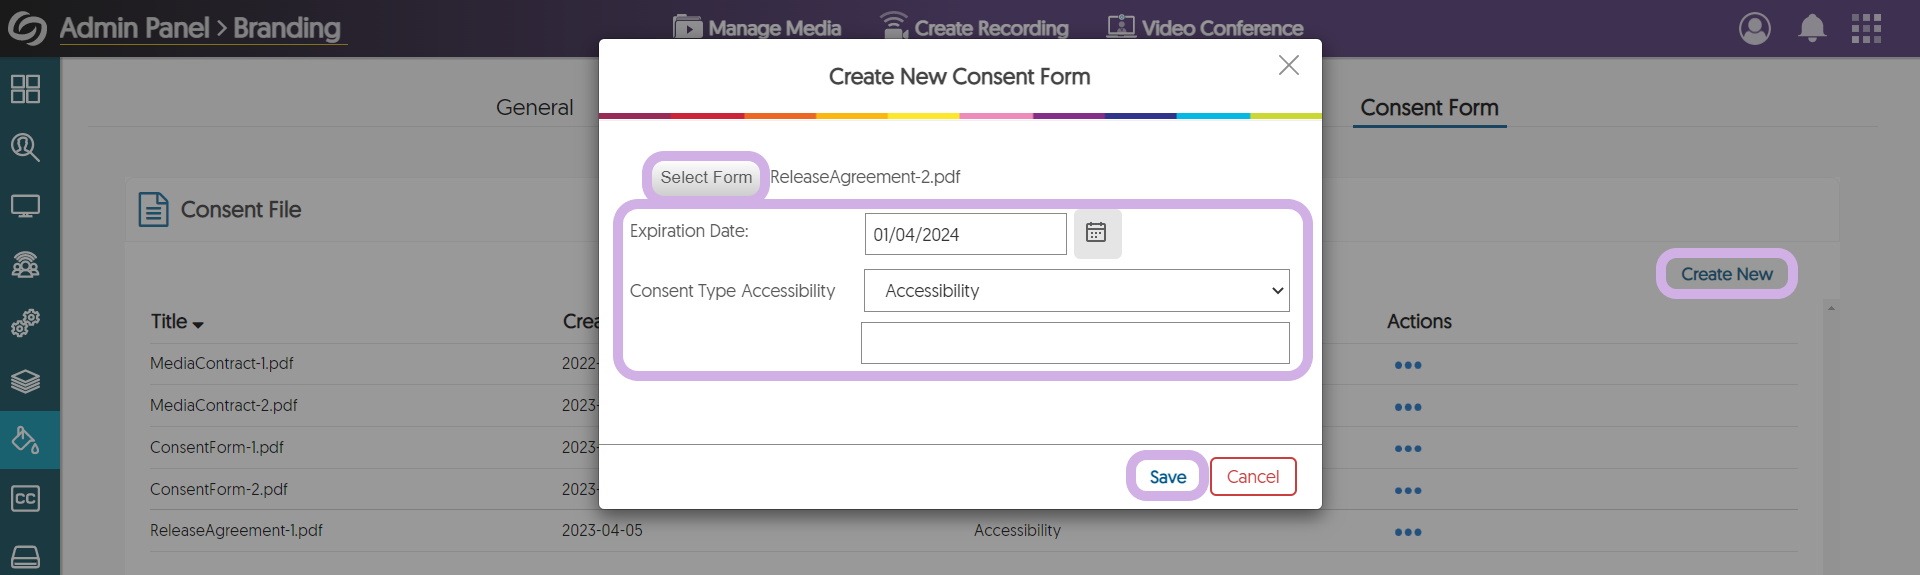Viewport: 1920px width, 575px height.
Task: Switch to the General tab
Action: tap(534, 108)
